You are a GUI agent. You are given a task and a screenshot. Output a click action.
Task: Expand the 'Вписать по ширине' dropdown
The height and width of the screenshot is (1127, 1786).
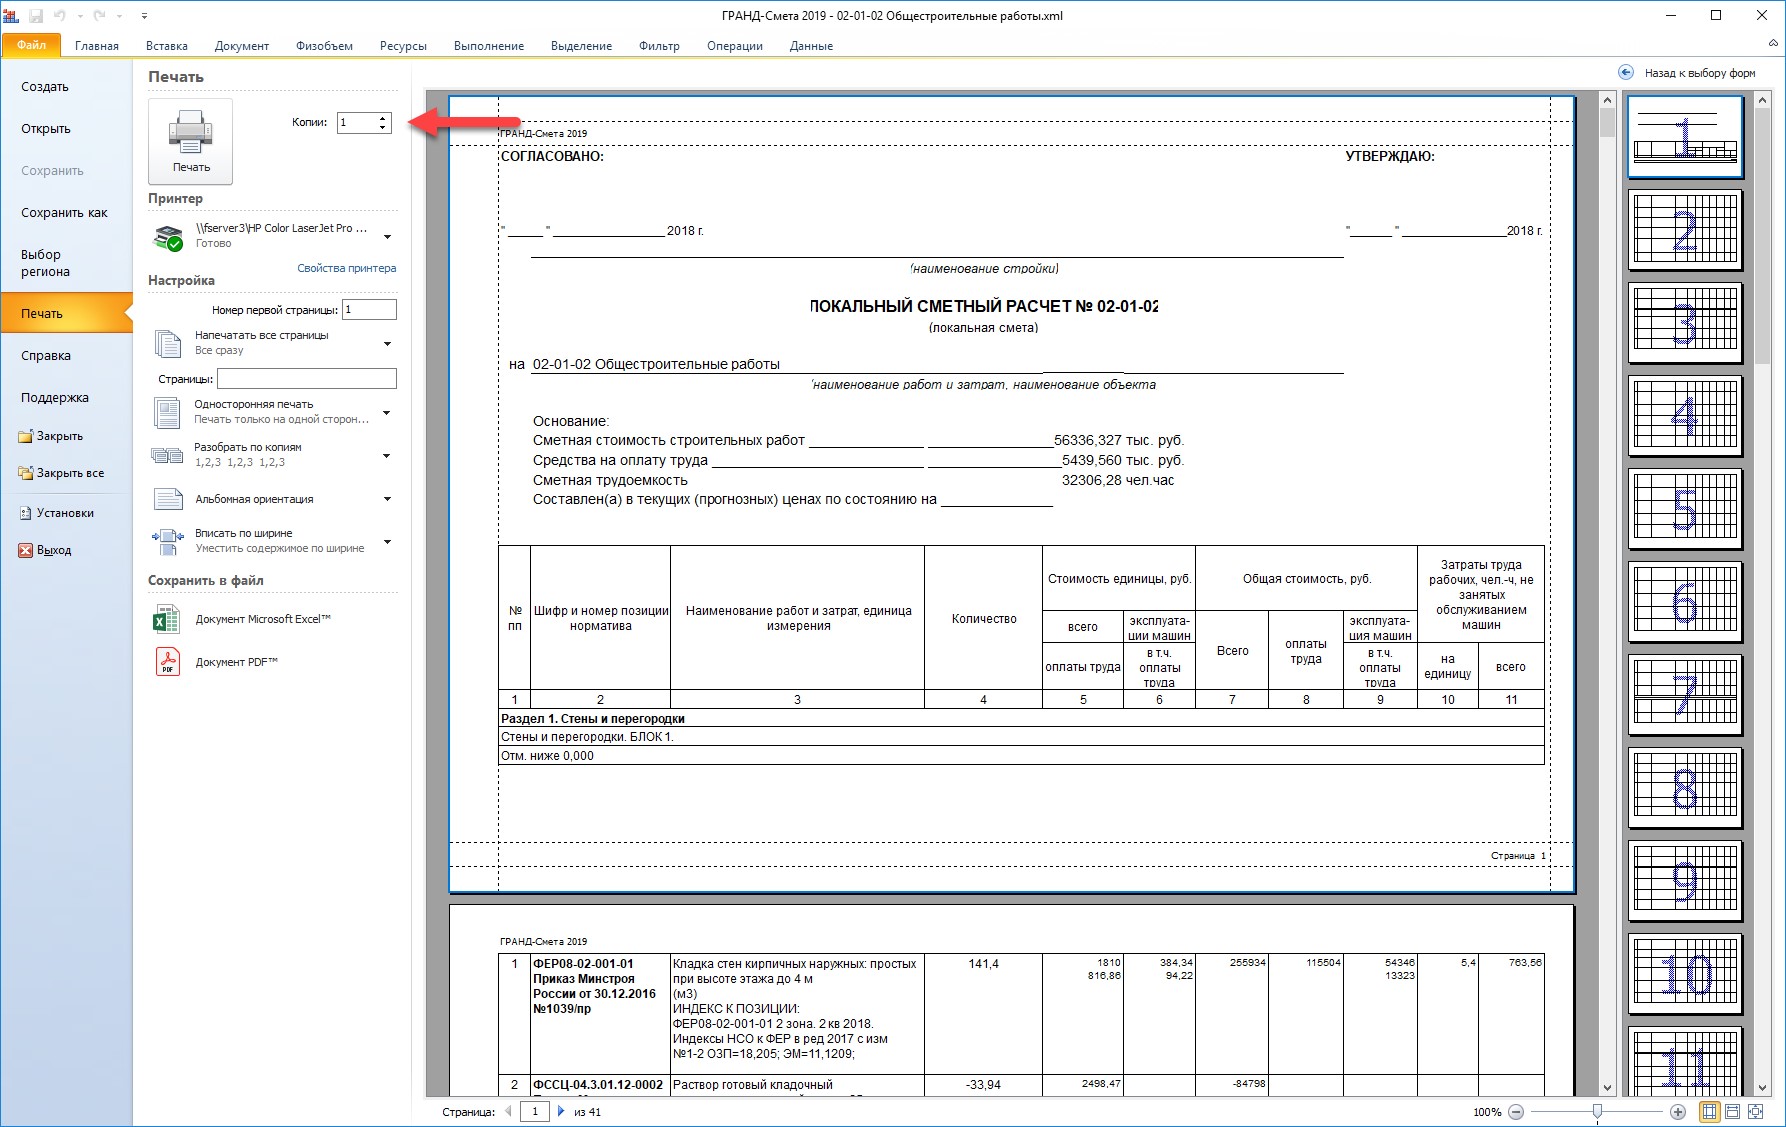click(387, 542)
